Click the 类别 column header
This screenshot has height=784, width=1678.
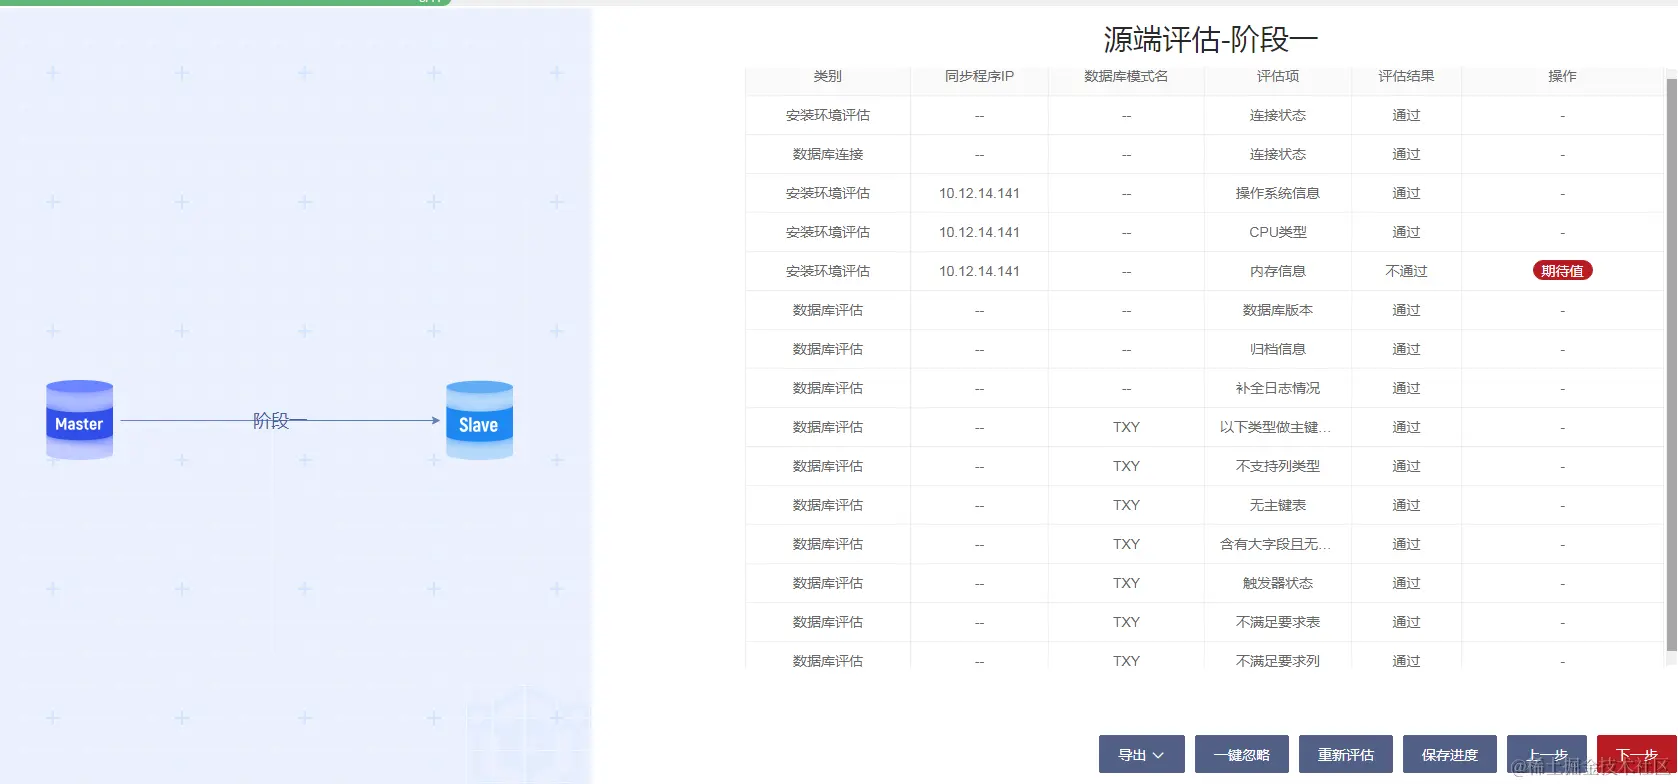tap(828, 76)
